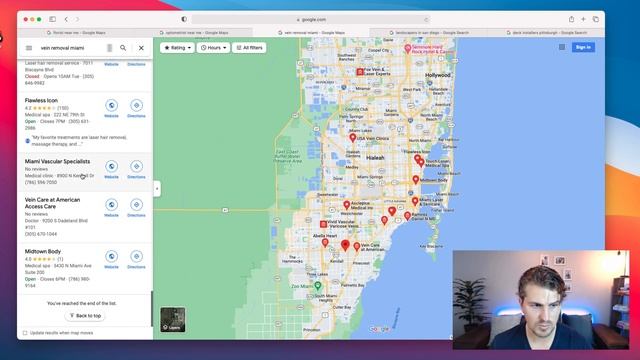Viewport: 640px width, 360px height.
Task: Click the Abella Heart map pin
Action: (x=325, y=243)
